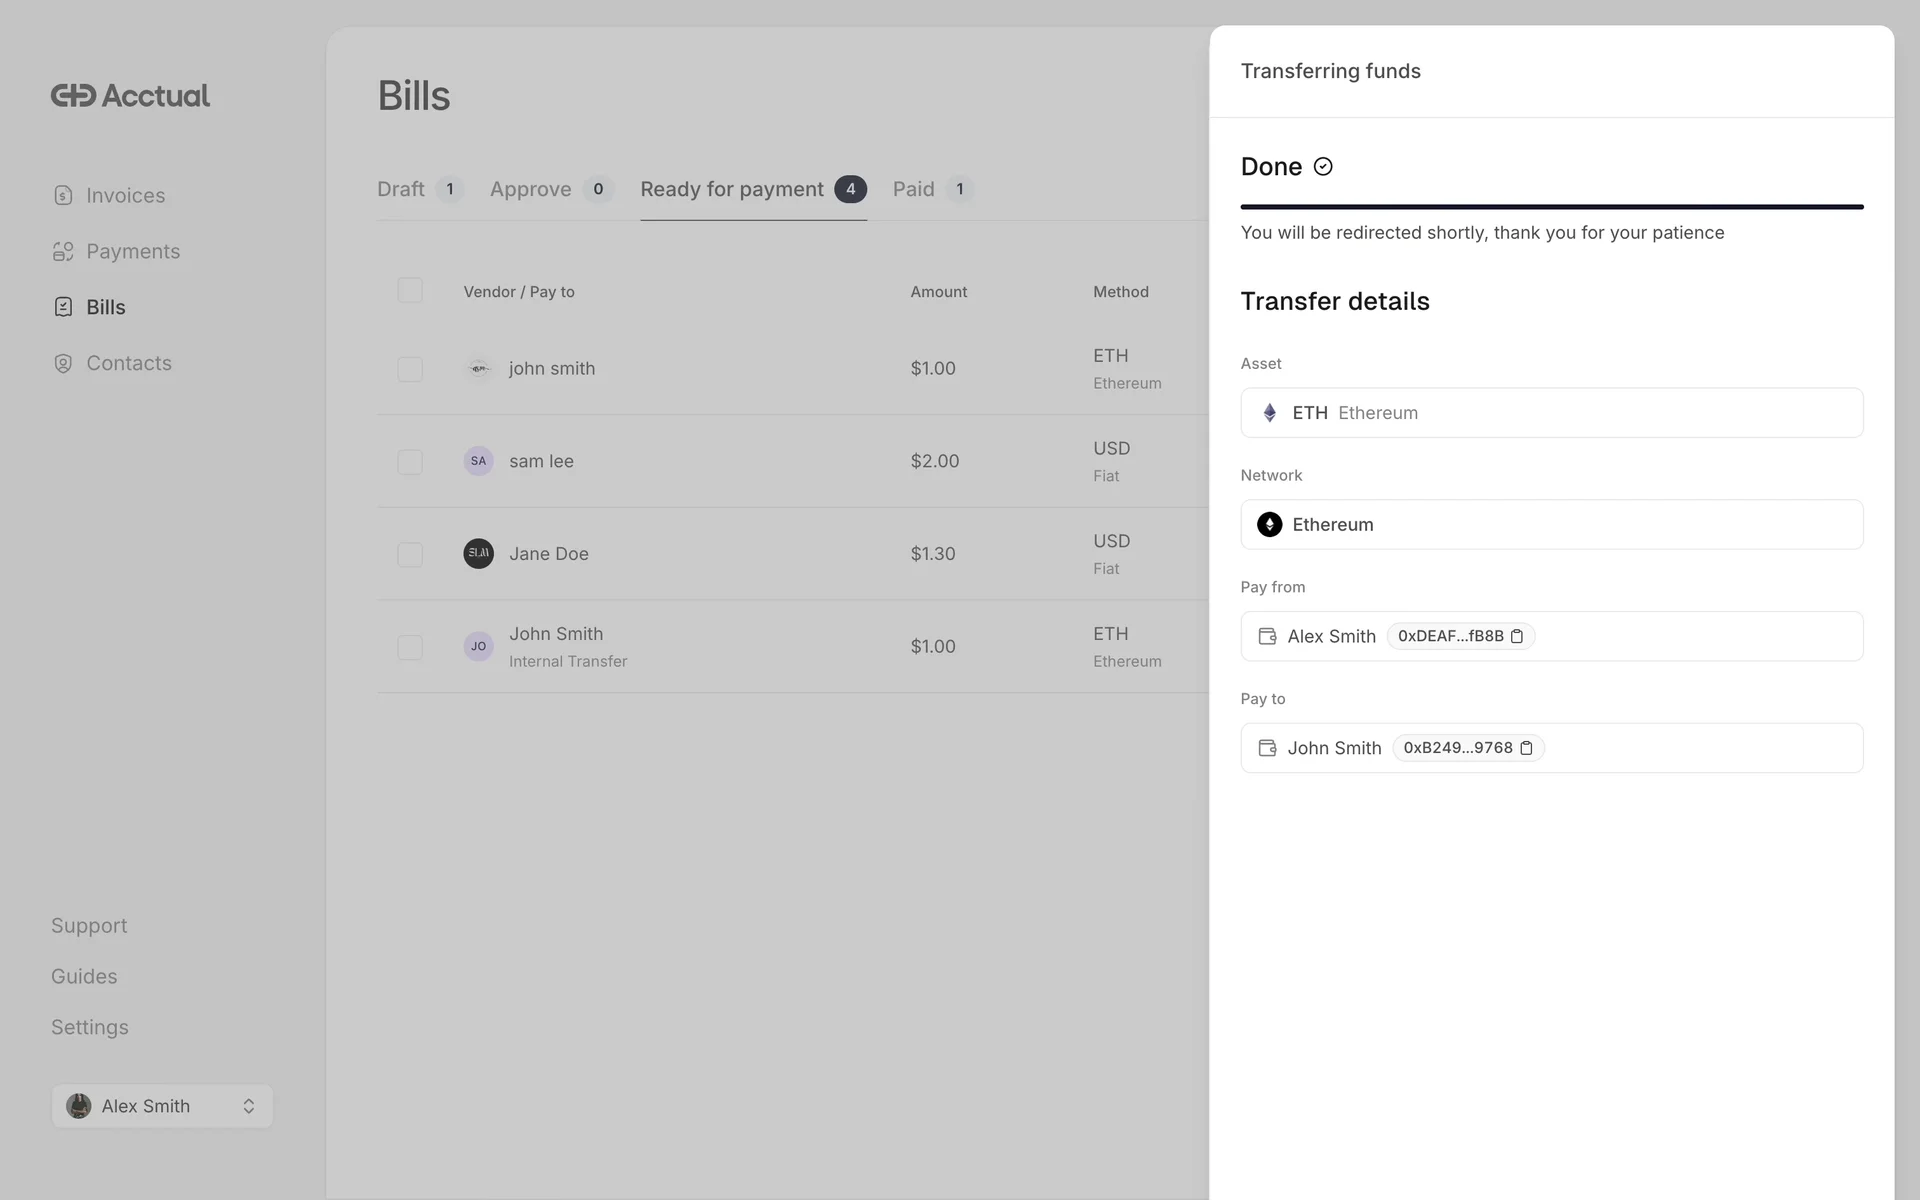
Task: Click the Acctual logo
Action: [x=130, y=96]
